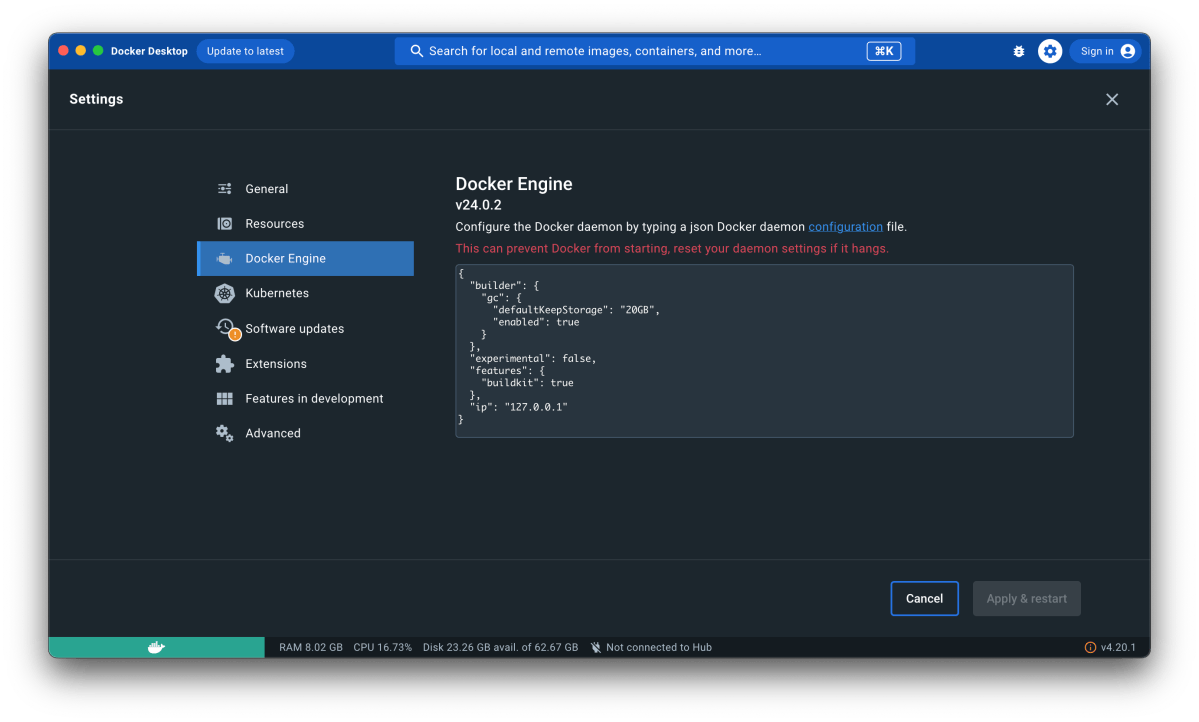Click inside the daemon JSON editor
This screenshot has height=722, width=1199.
click(x=764, y=351)
